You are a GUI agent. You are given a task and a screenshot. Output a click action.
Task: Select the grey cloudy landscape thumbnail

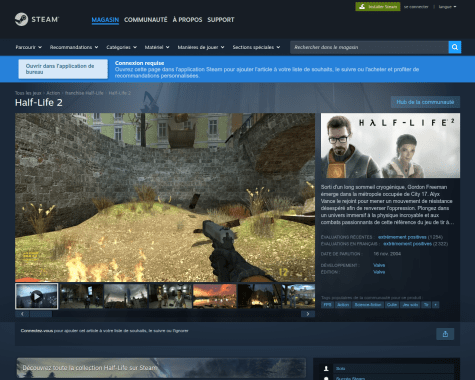coord(126,296)
